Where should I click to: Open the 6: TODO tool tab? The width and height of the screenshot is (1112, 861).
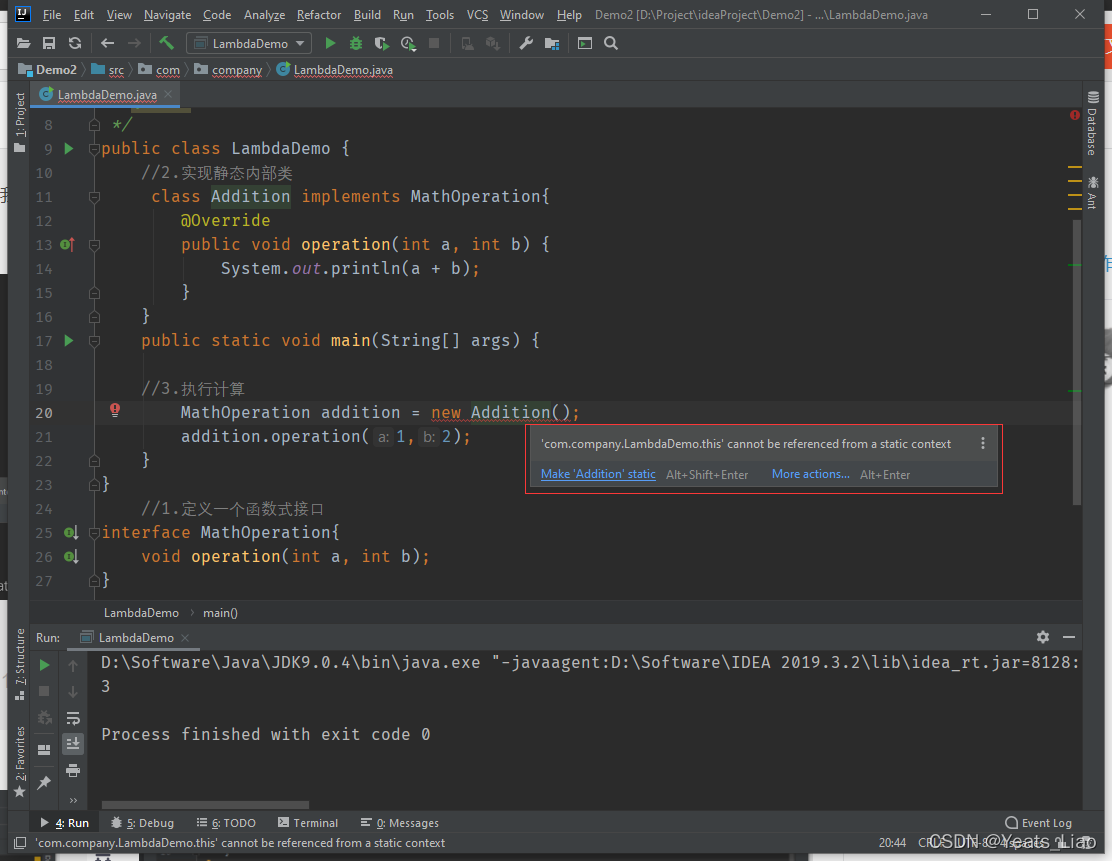pos(226,823)
